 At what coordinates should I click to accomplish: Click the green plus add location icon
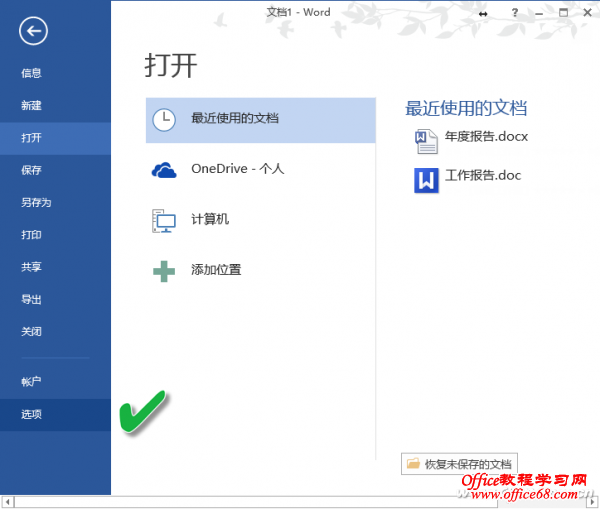point(164,271)
